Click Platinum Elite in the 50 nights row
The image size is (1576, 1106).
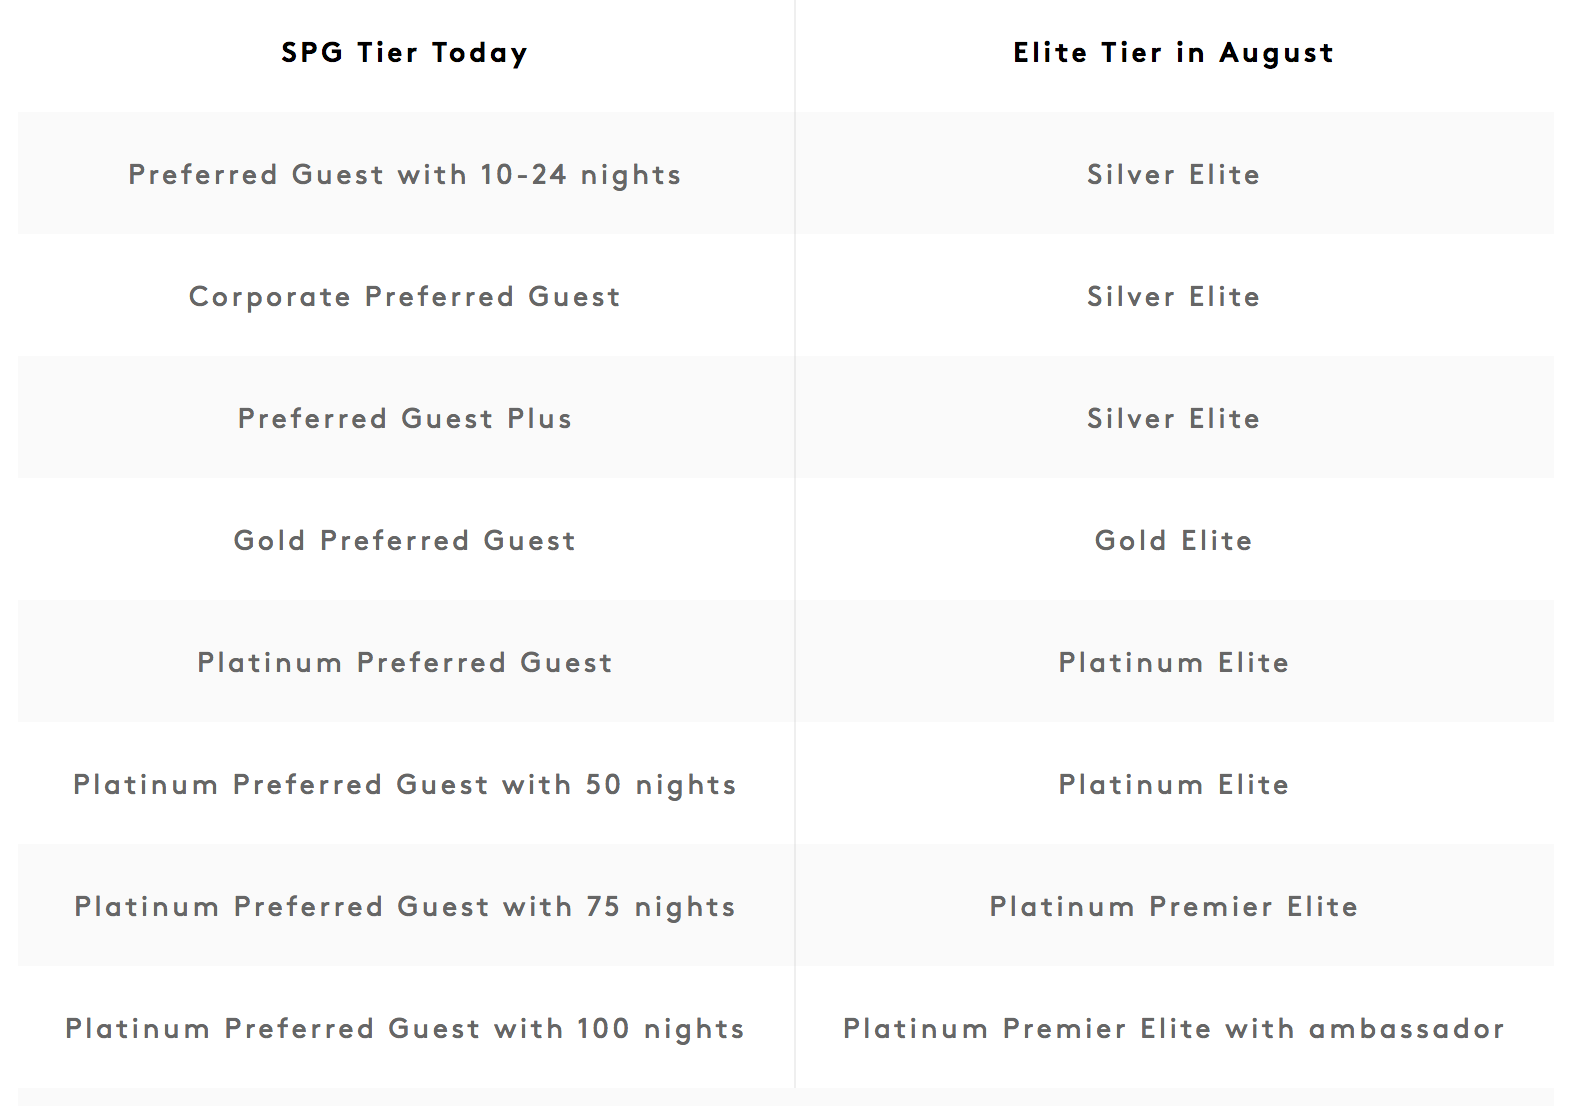(1173, 784)
